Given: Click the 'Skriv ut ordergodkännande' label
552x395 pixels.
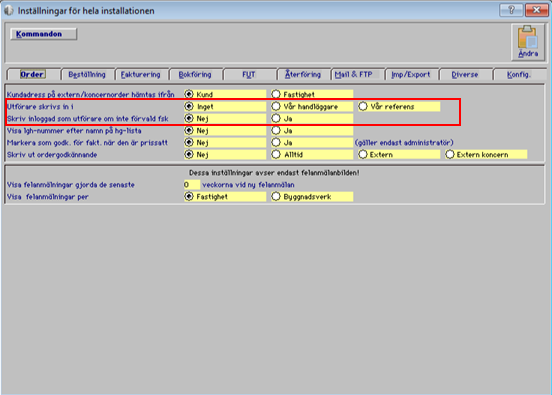Looking at the screenshot, I should 52,155.
